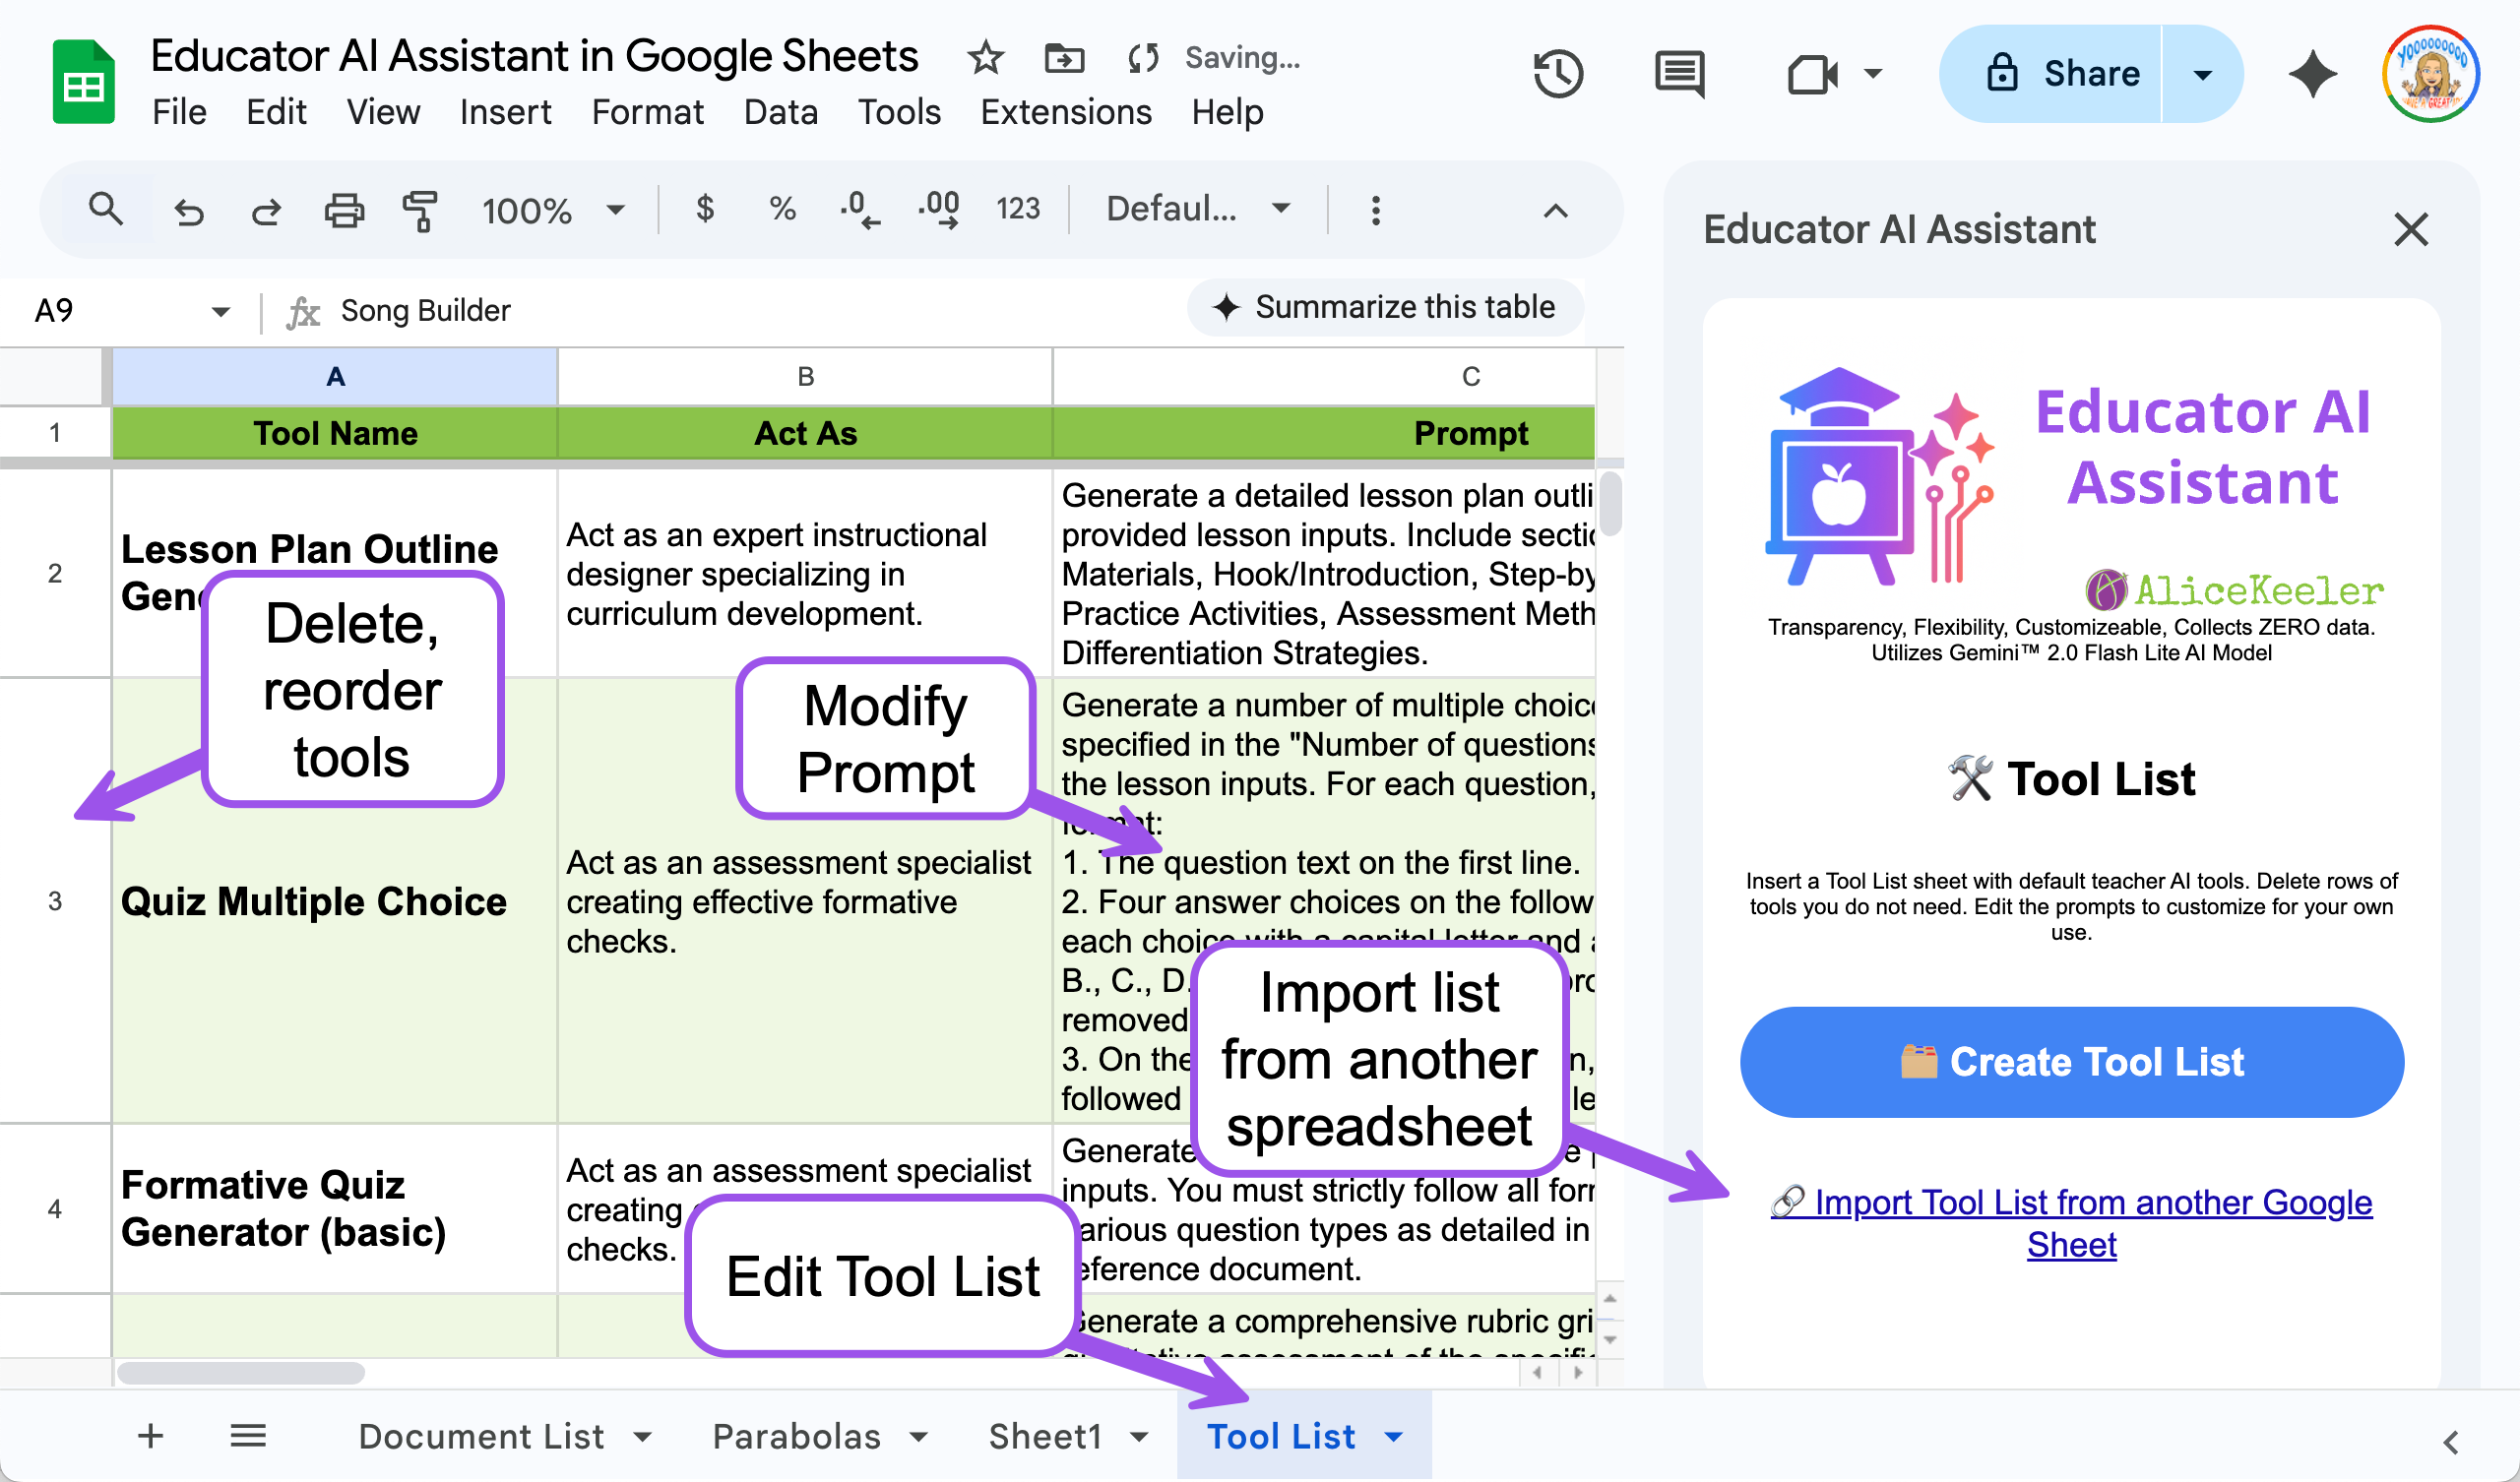This screenshot has height=1482, width=2520.
Task: Switch to the Parabolas sheet tab
Action: [796, 1436]
